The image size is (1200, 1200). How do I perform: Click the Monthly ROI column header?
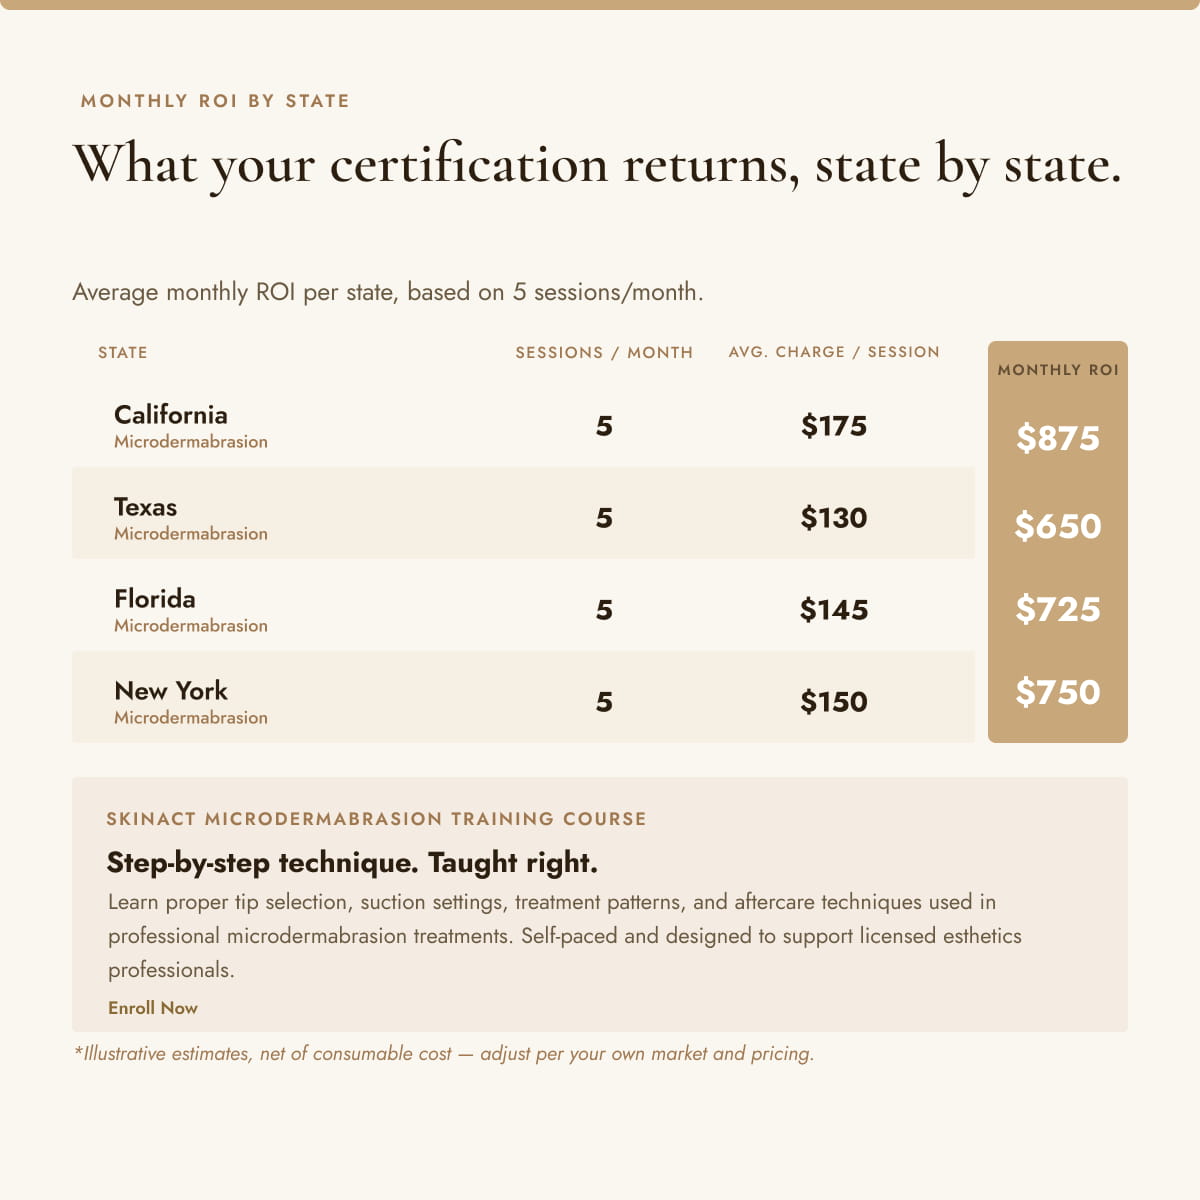(1058, 370)
